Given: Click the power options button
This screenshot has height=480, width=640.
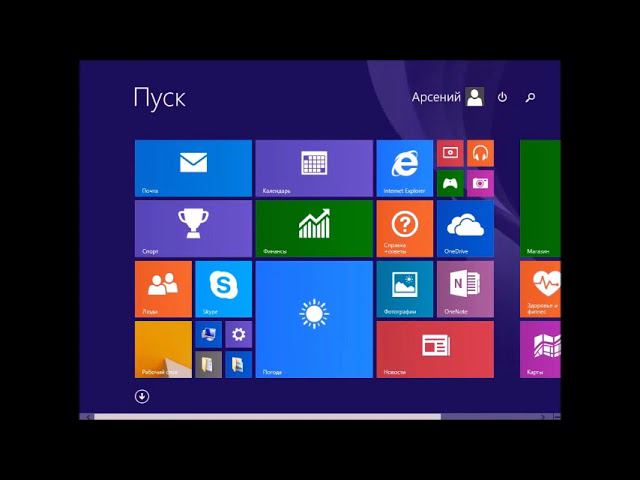Looking at the screenshot, I should (x=502, y=97).
